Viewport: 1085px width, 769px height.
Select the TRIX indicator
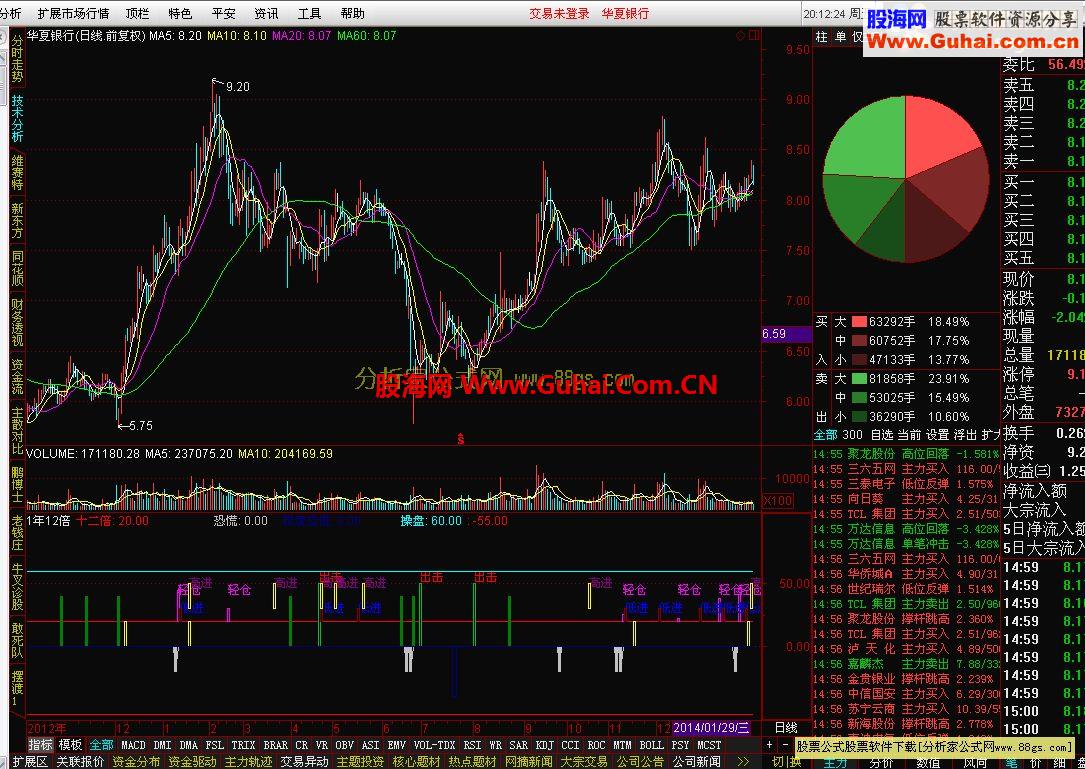(243, 745)
